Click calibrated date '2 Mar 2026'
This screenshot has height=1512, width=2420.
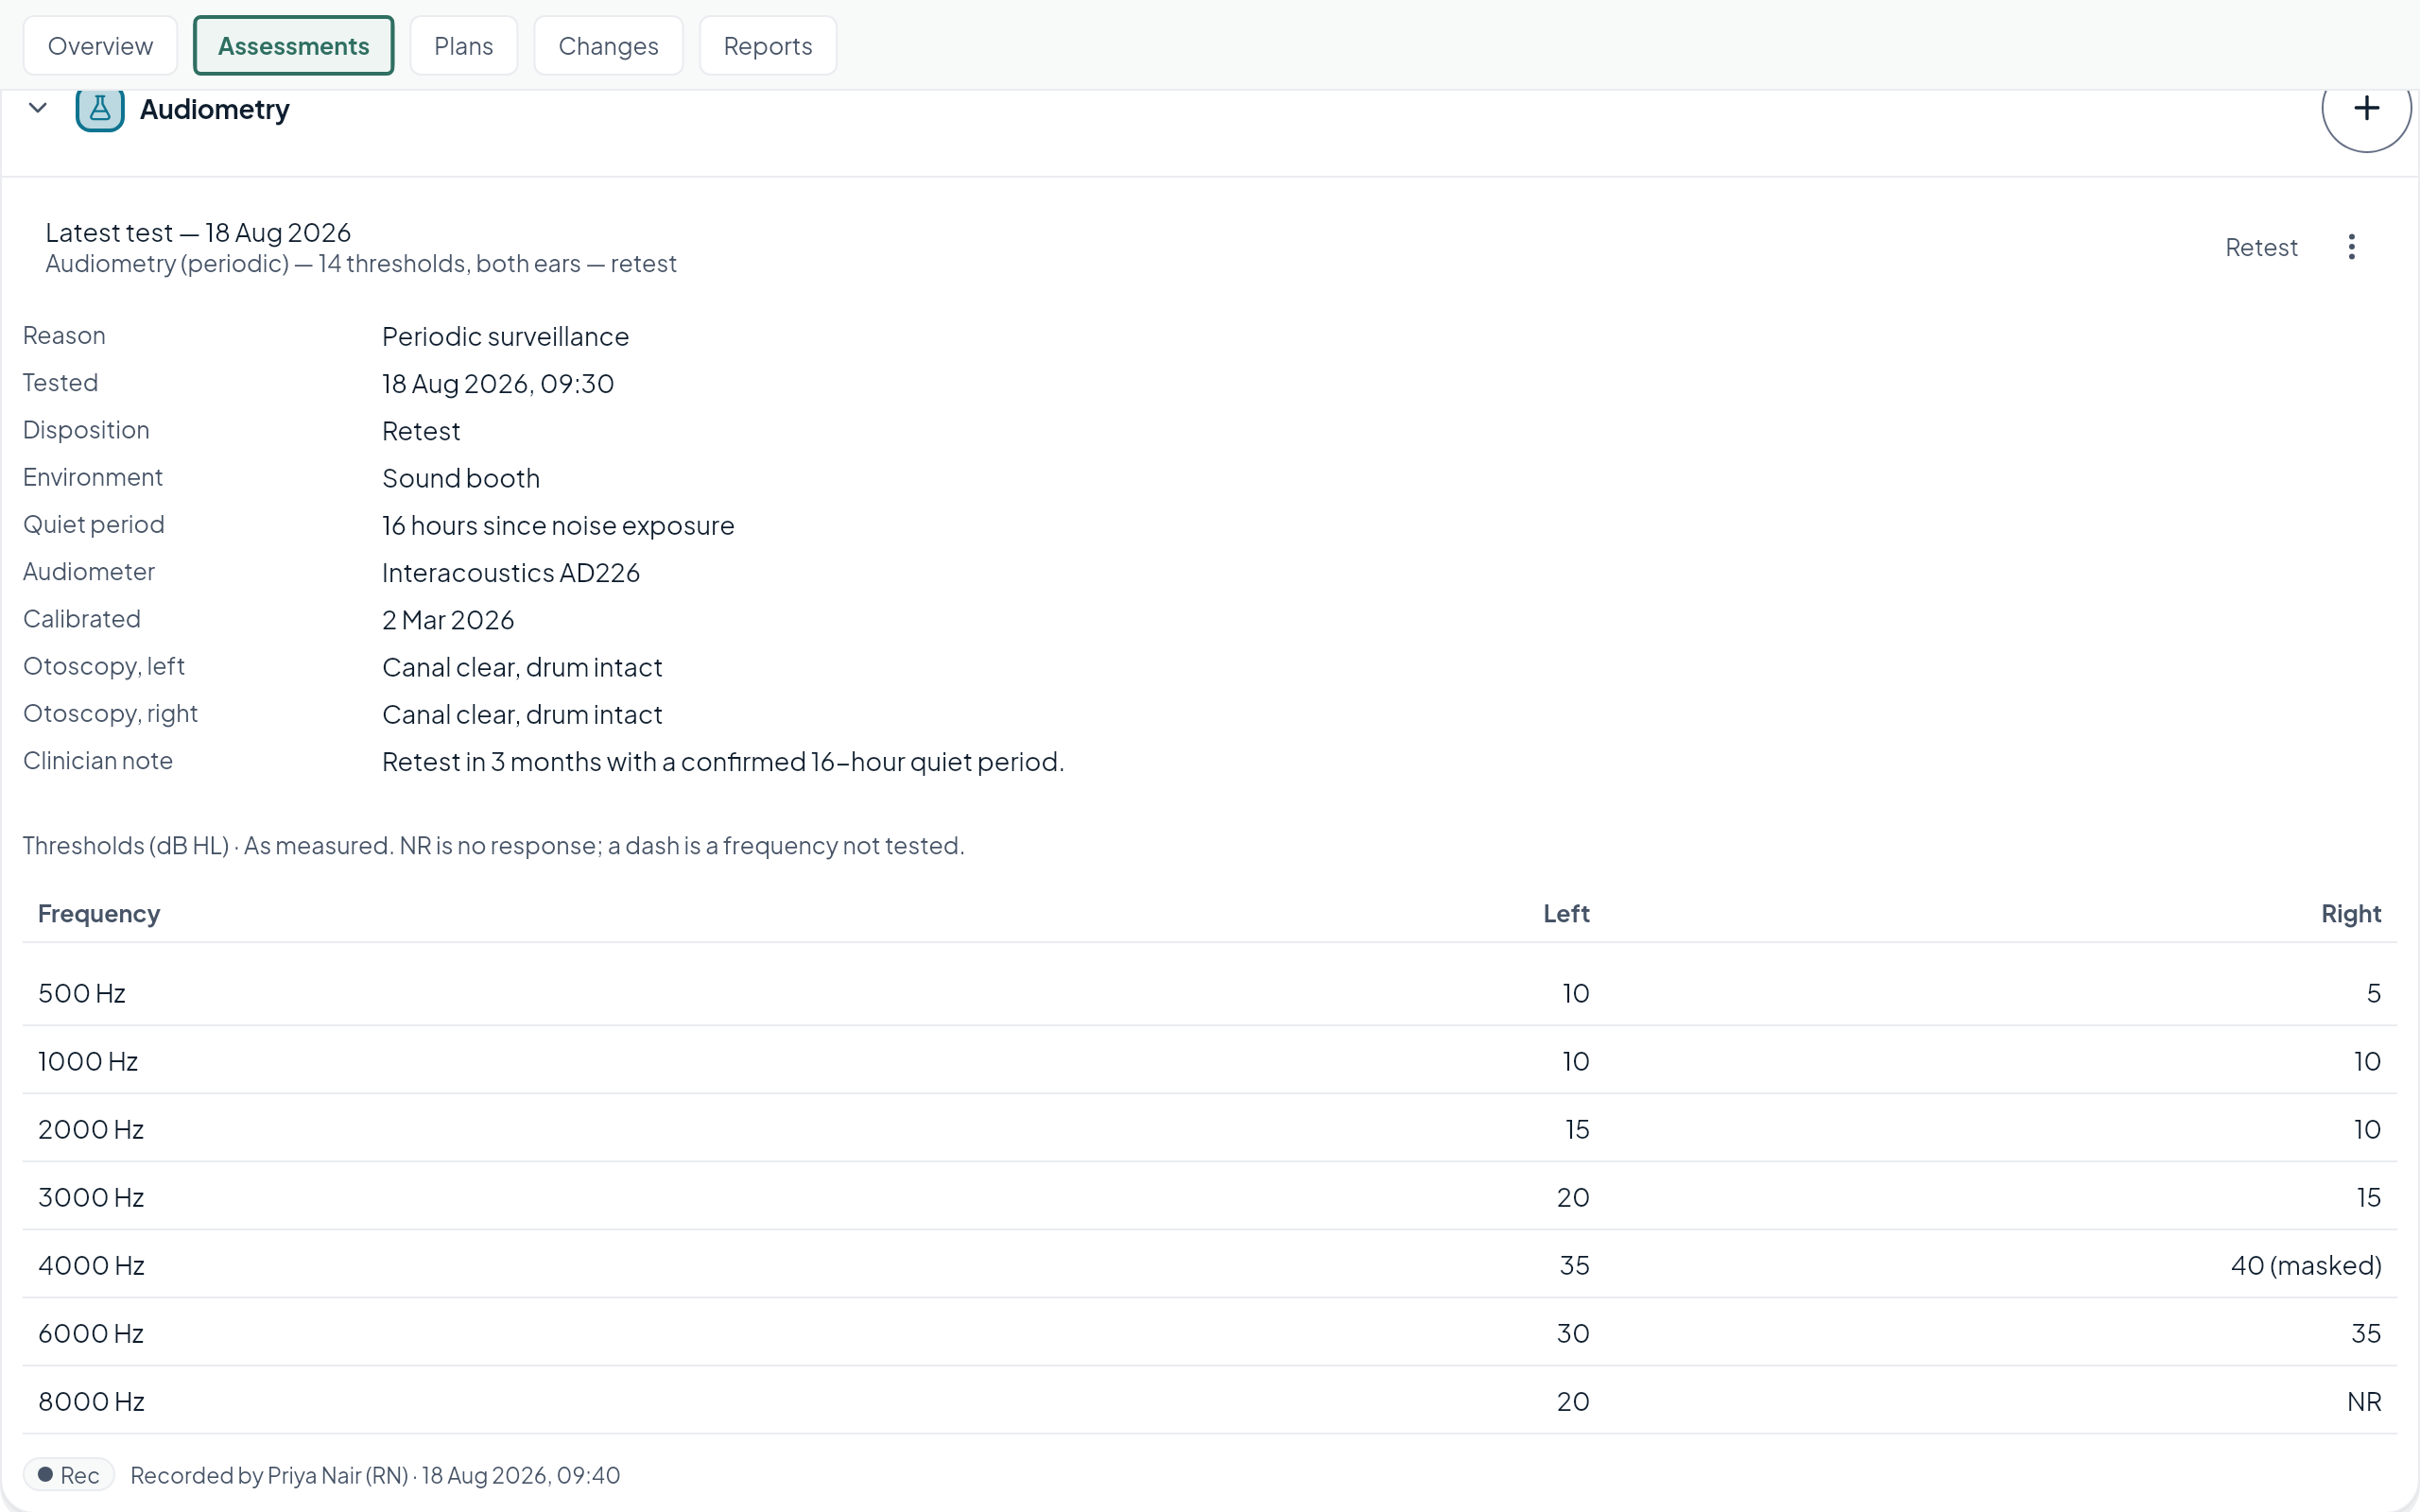point(448,620)
